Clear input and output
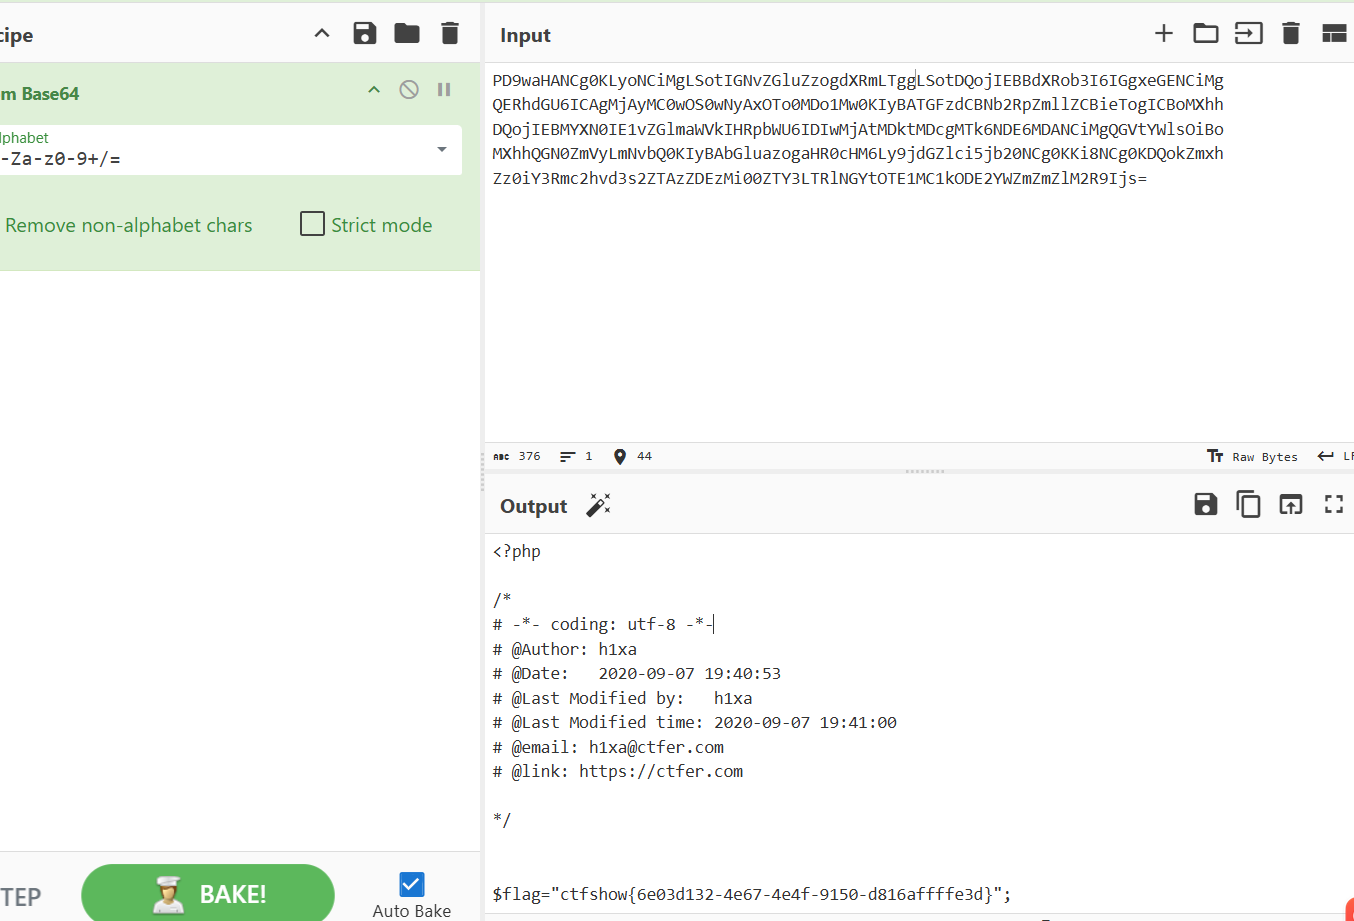This screenshot has width=1354, height=921. coord(1291,33)
